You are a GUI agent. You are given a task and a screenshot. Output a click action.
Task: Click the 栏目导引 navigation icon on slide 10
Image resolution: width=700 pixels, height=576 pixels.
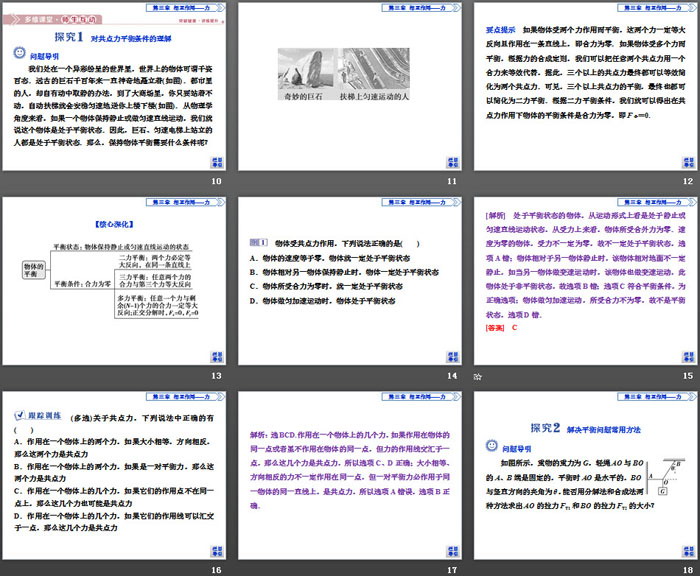coord(217,163)
